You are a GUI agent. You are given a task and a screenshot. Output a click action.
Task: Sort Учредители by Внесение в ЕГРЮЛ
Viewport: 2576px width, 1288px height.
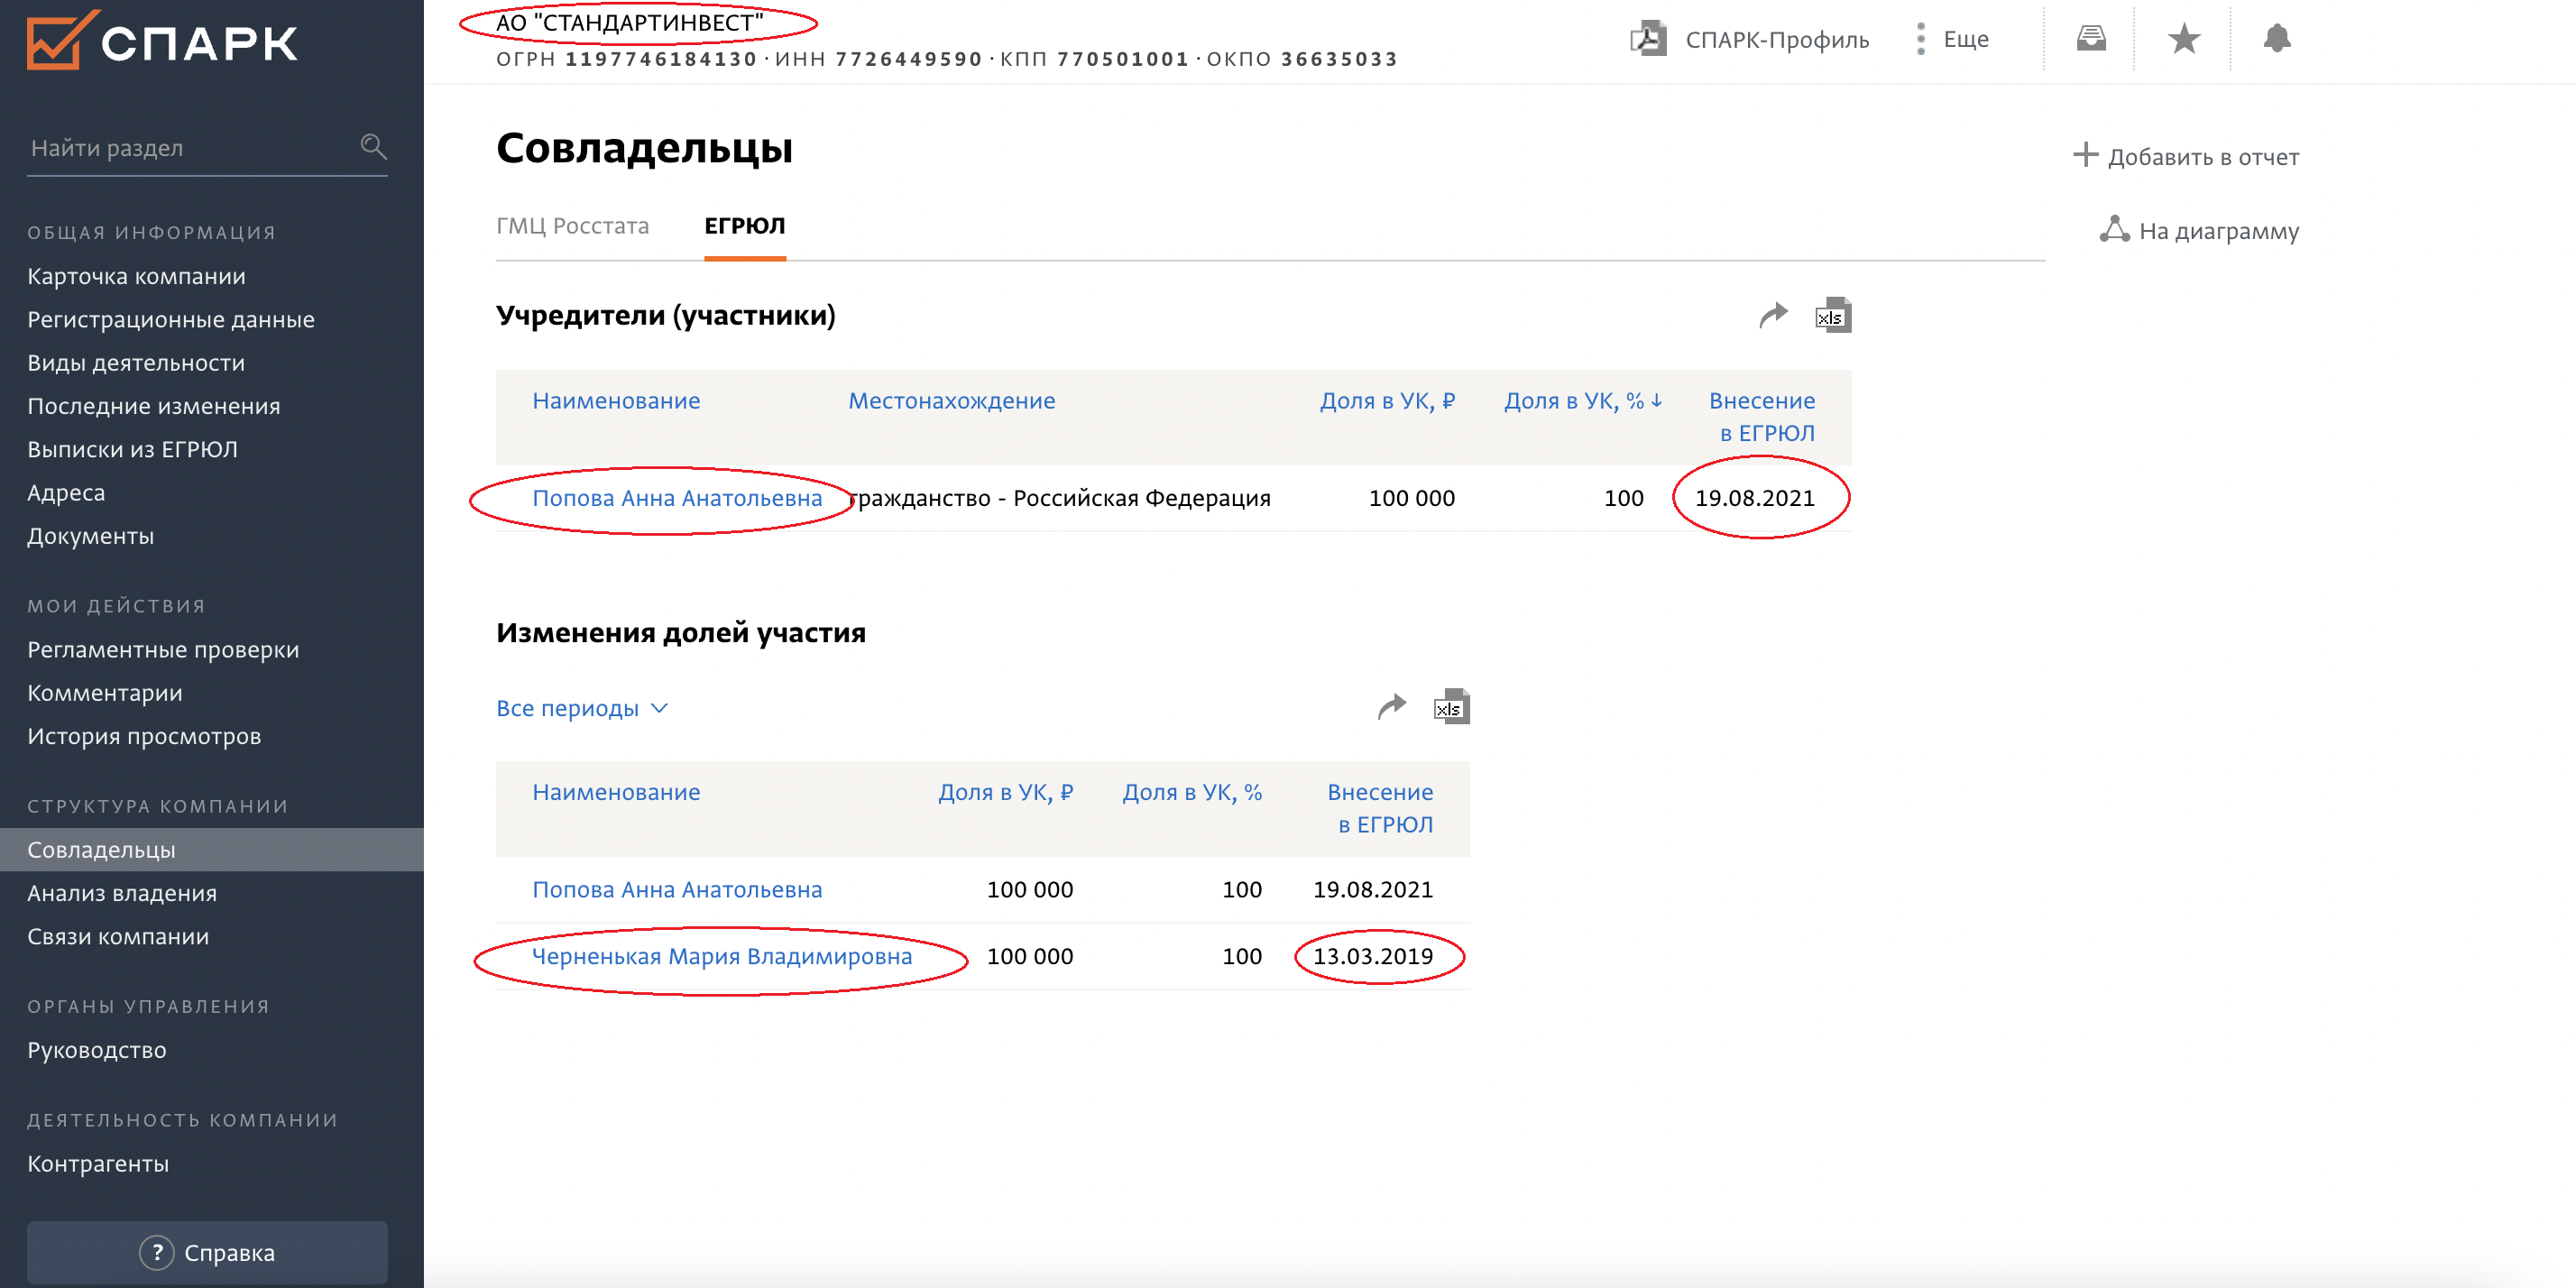(1762, 417)
